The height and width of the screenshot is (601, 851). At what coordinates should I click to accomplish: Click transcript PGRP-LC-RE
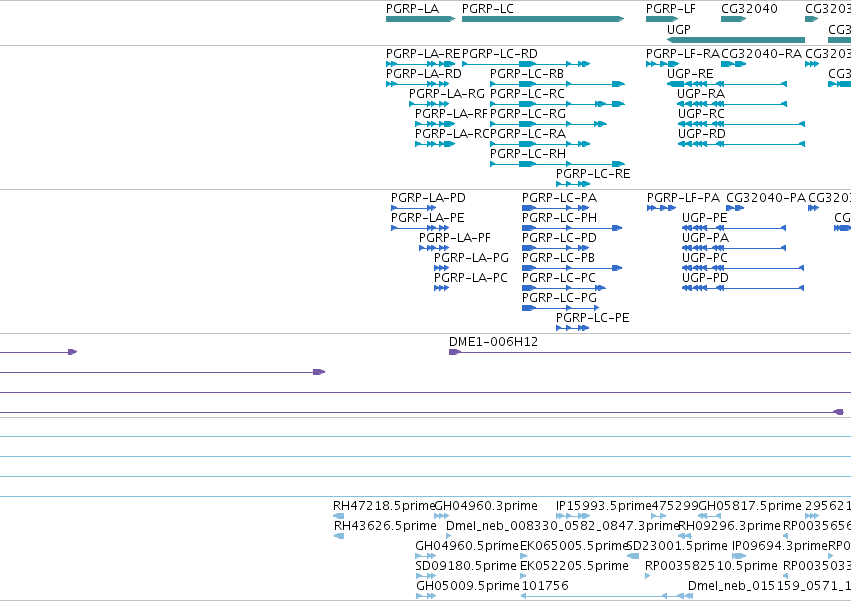tap(573, 184)
